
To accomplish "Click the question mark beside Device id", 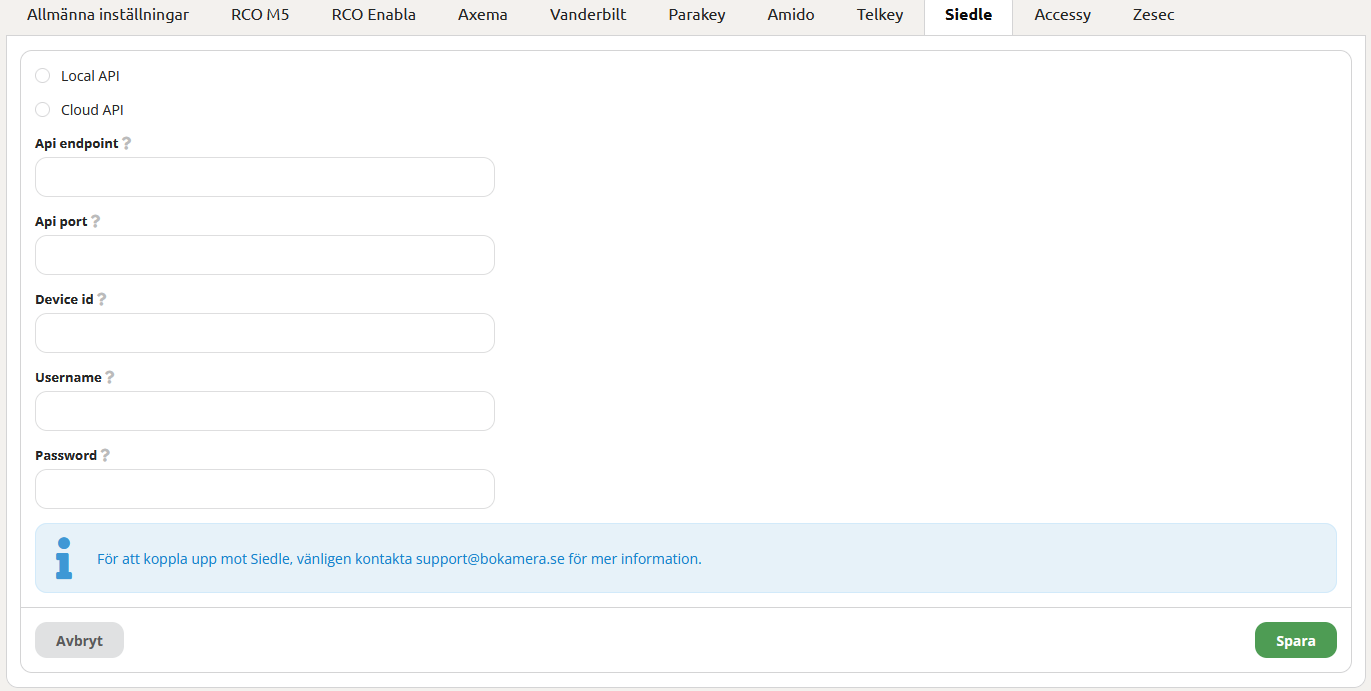I will click(102, 300).
